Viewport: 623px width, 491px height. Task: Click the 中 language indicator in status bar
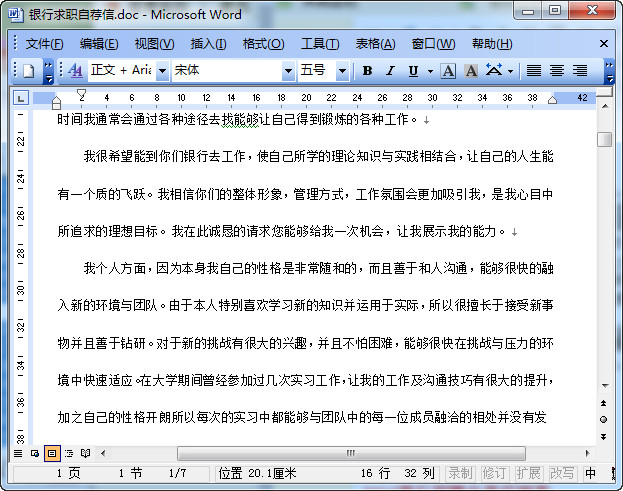590,473
